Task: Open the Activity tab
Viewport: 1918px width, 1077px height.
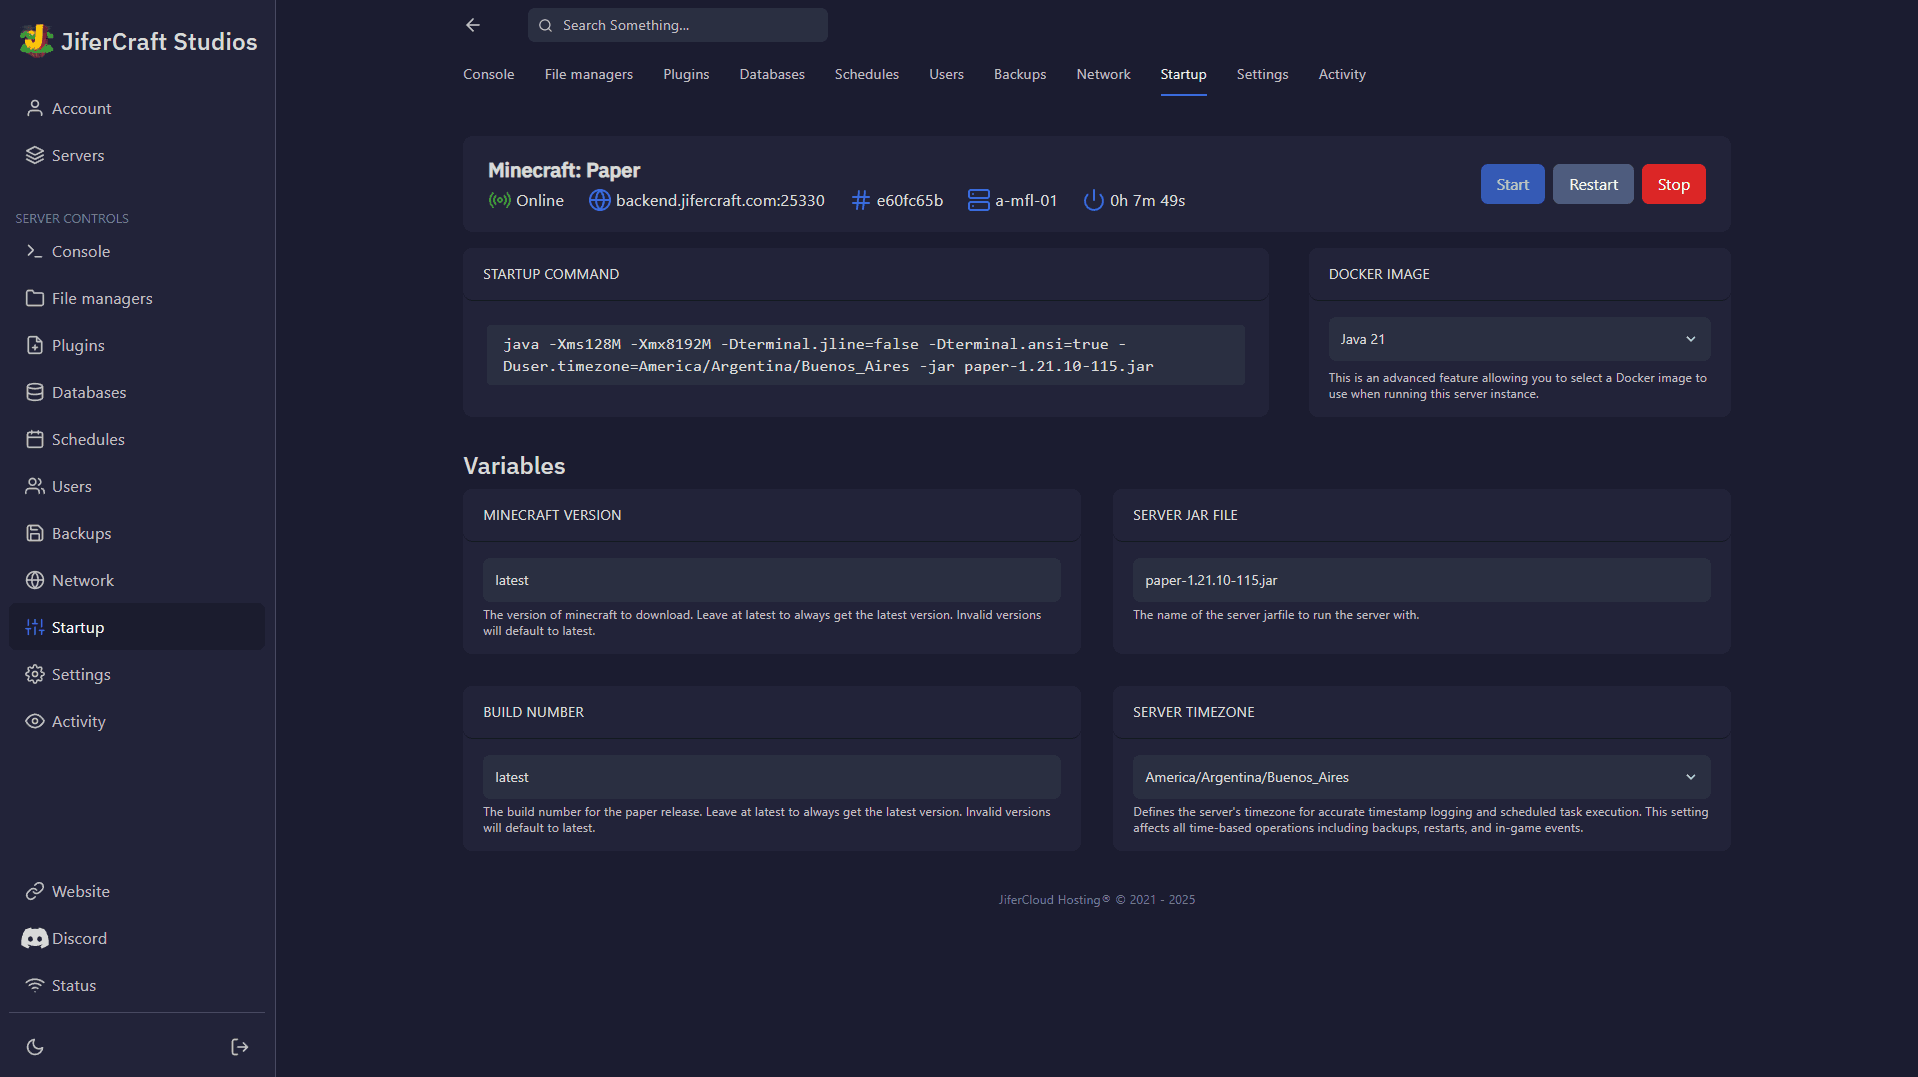Action: [x=1341, y=74]
